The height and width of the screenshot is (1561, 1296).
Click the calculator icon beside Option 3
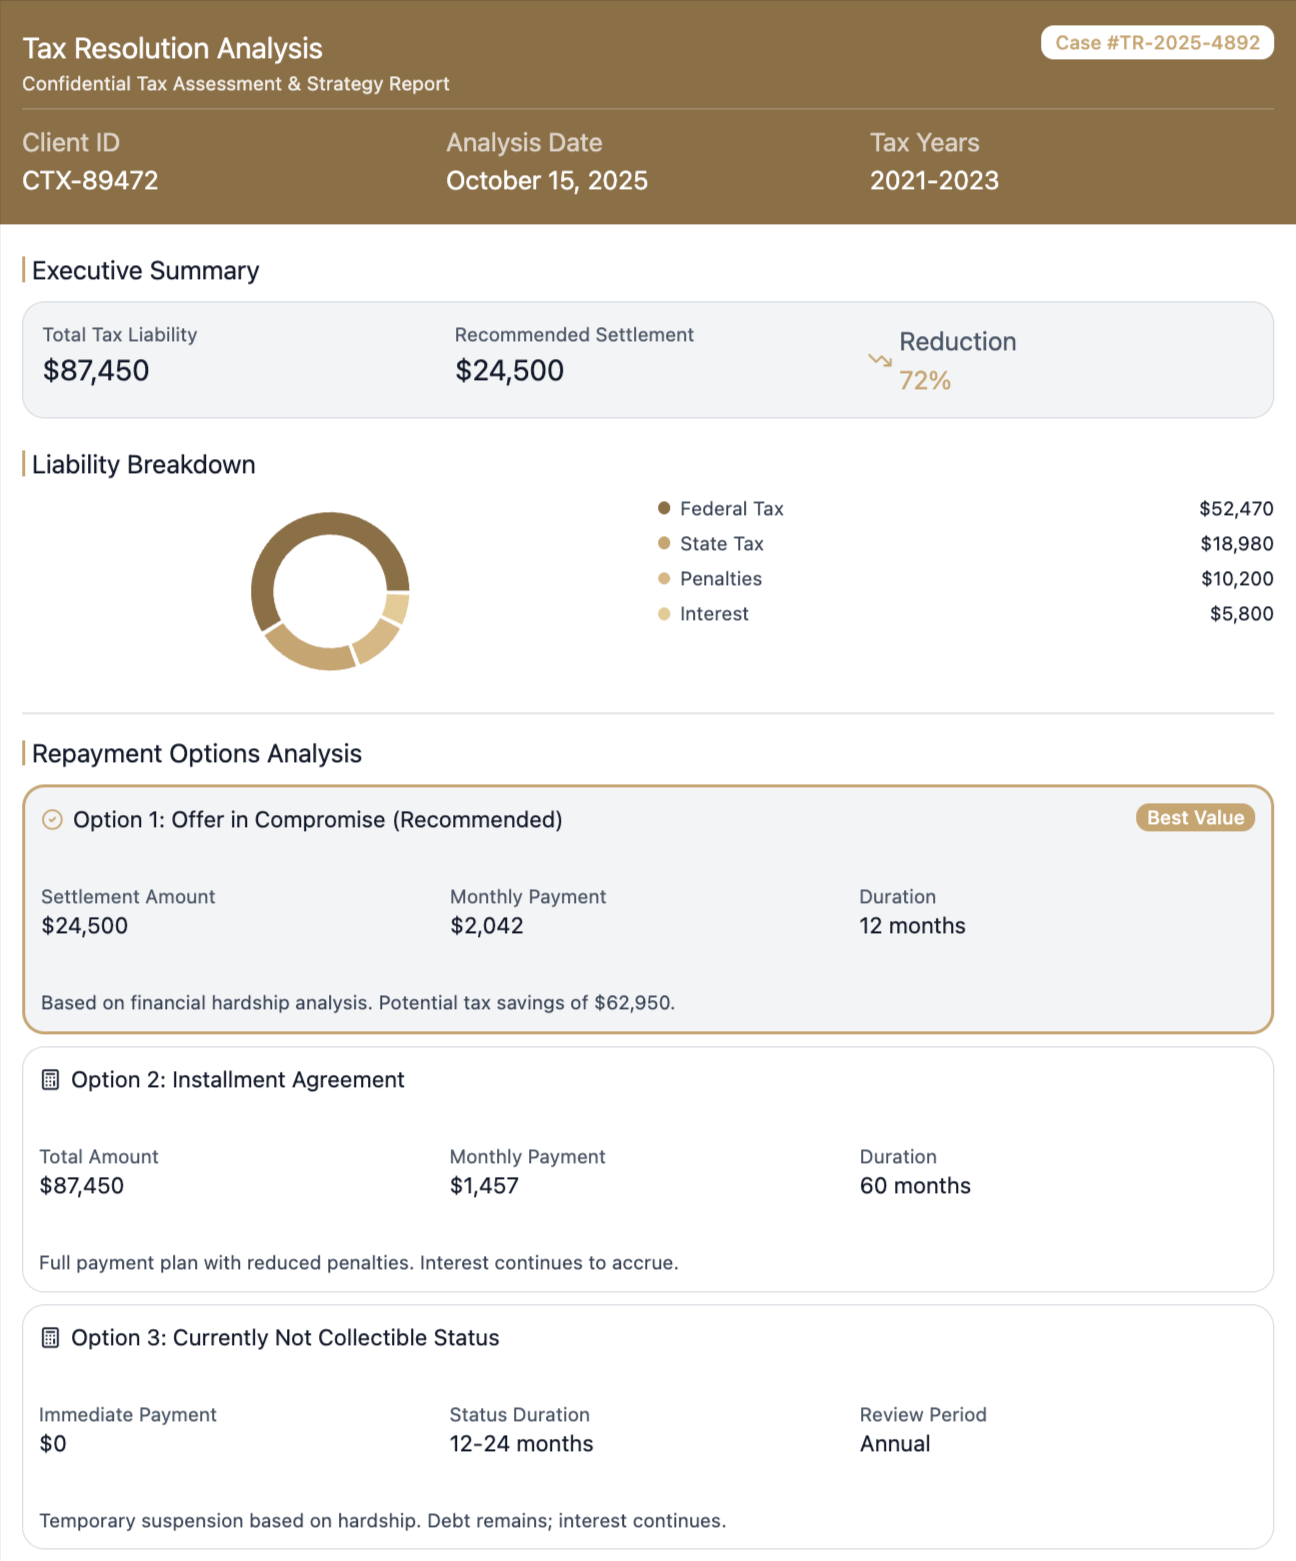click(x=50, y=1337)
